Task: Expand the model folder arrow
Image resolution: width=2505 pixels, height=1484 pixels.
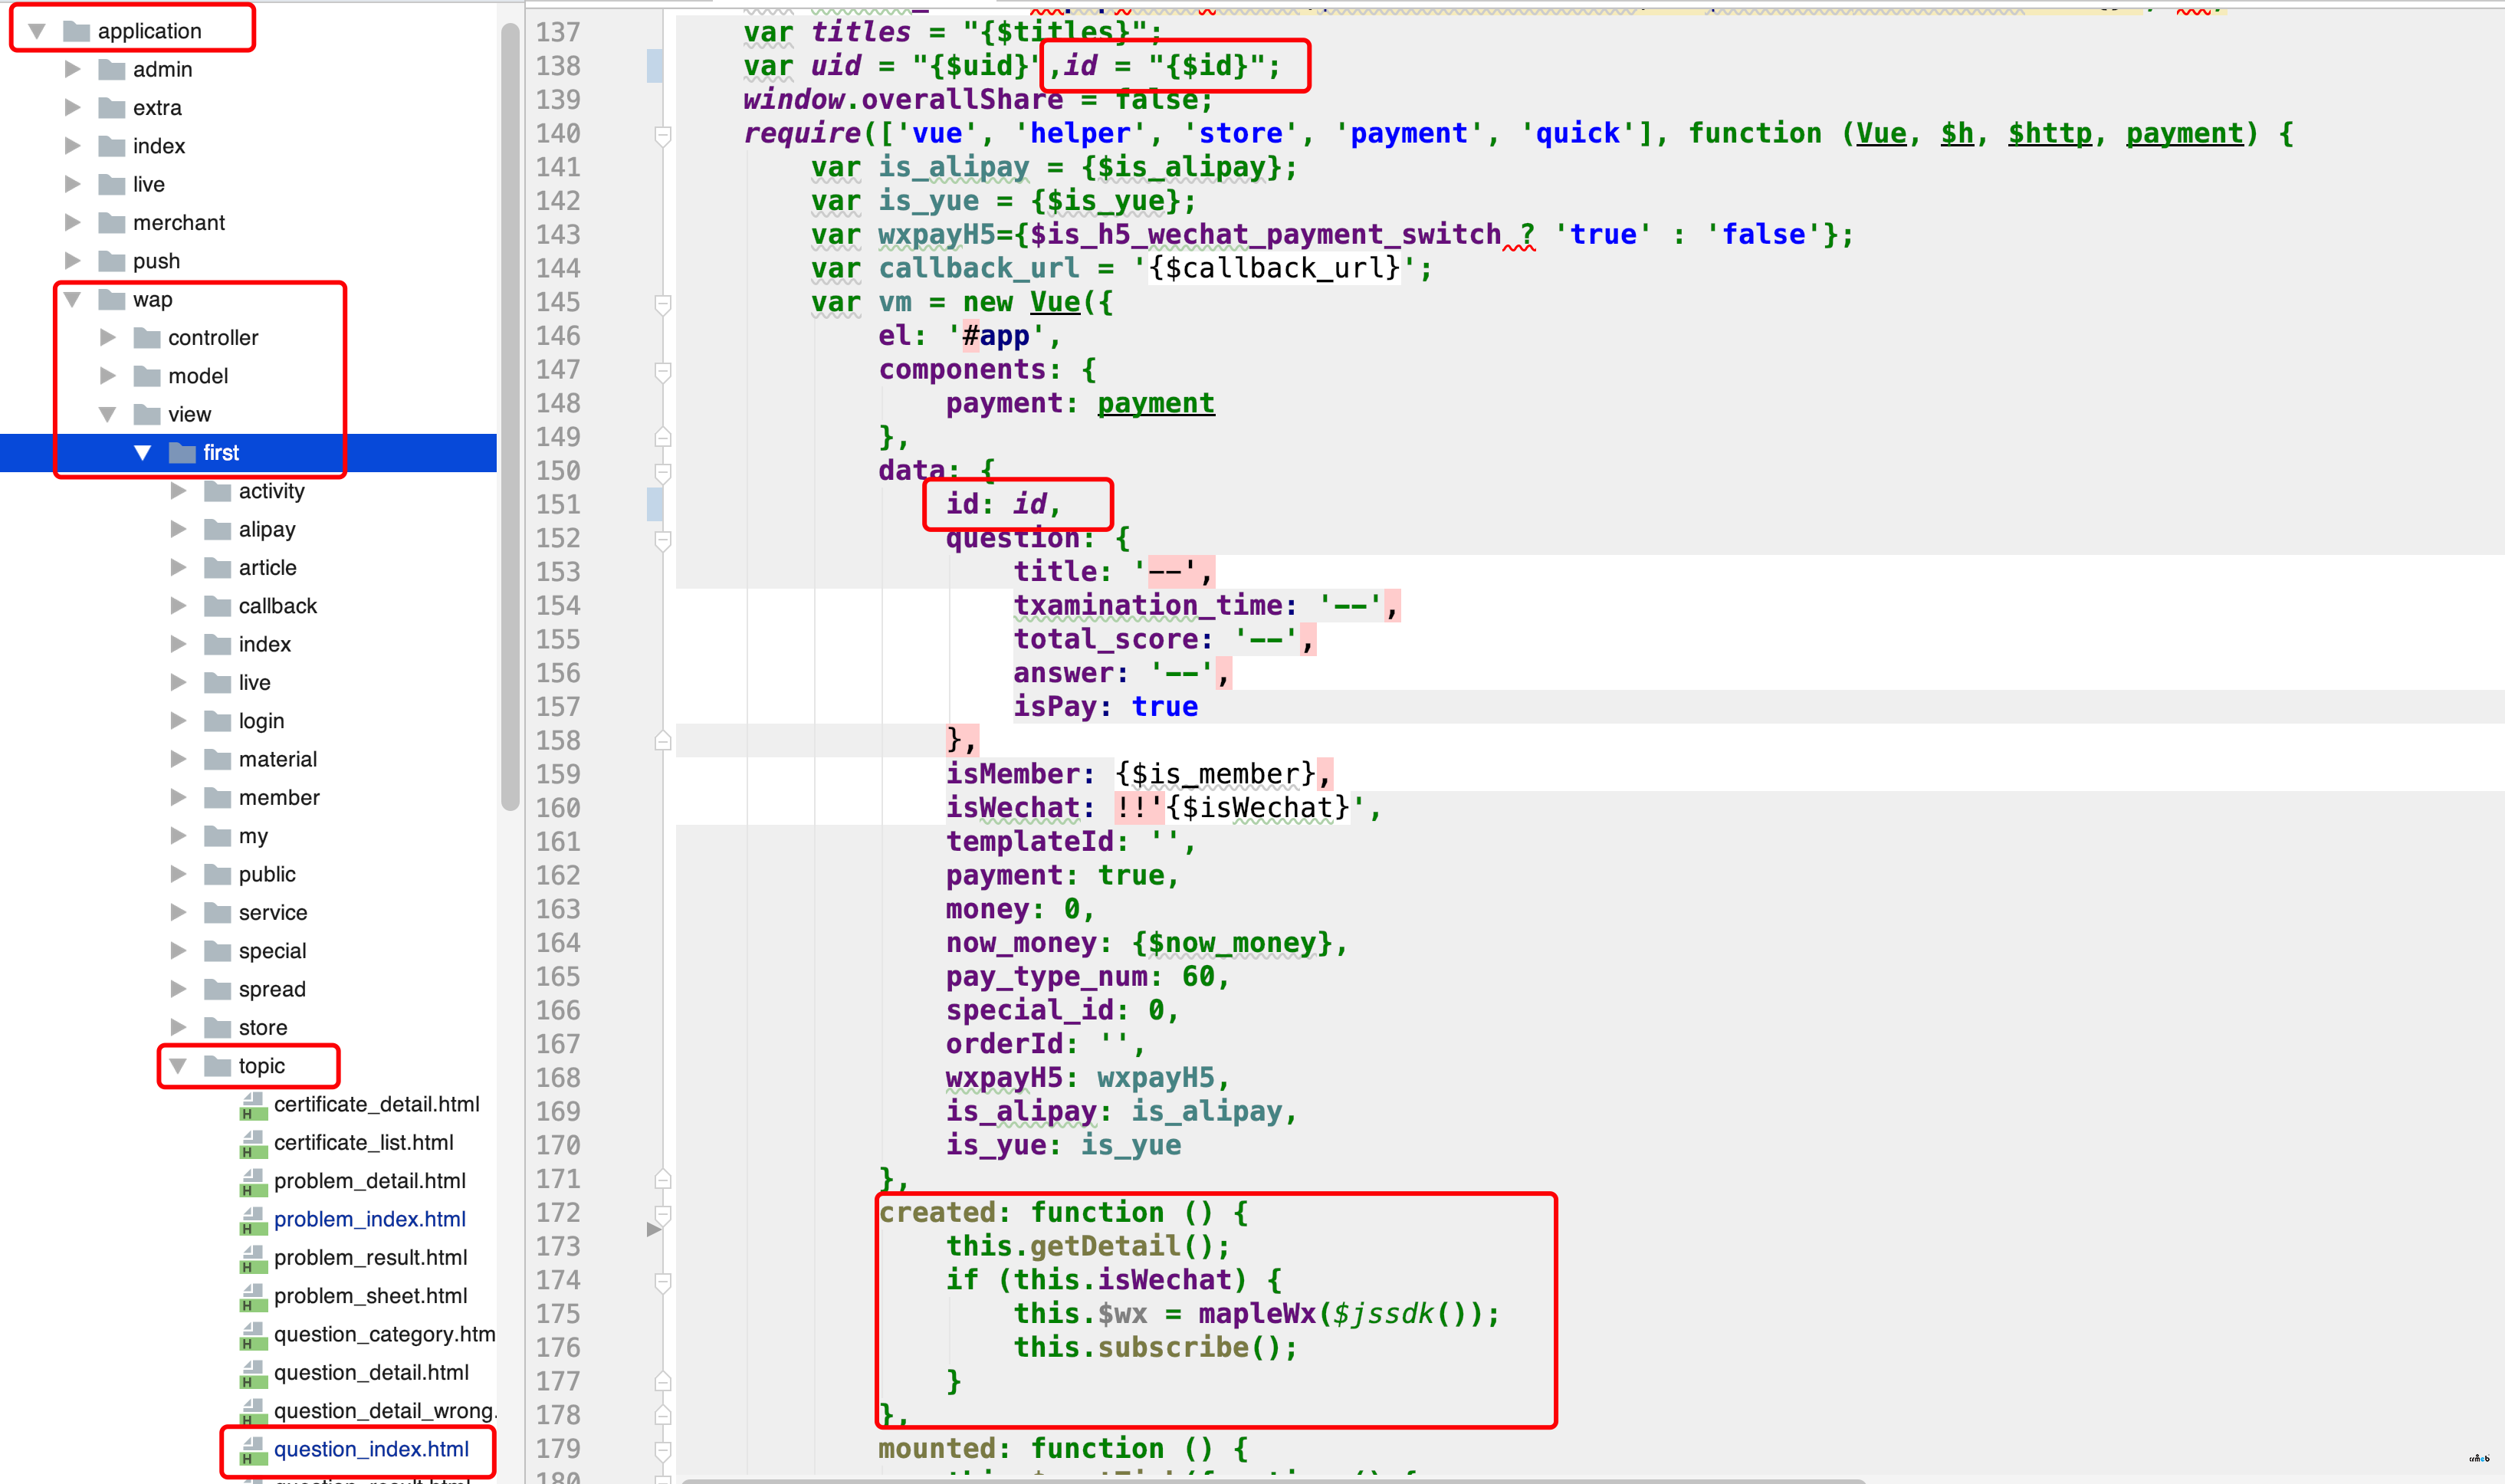Action: [107, 376]
